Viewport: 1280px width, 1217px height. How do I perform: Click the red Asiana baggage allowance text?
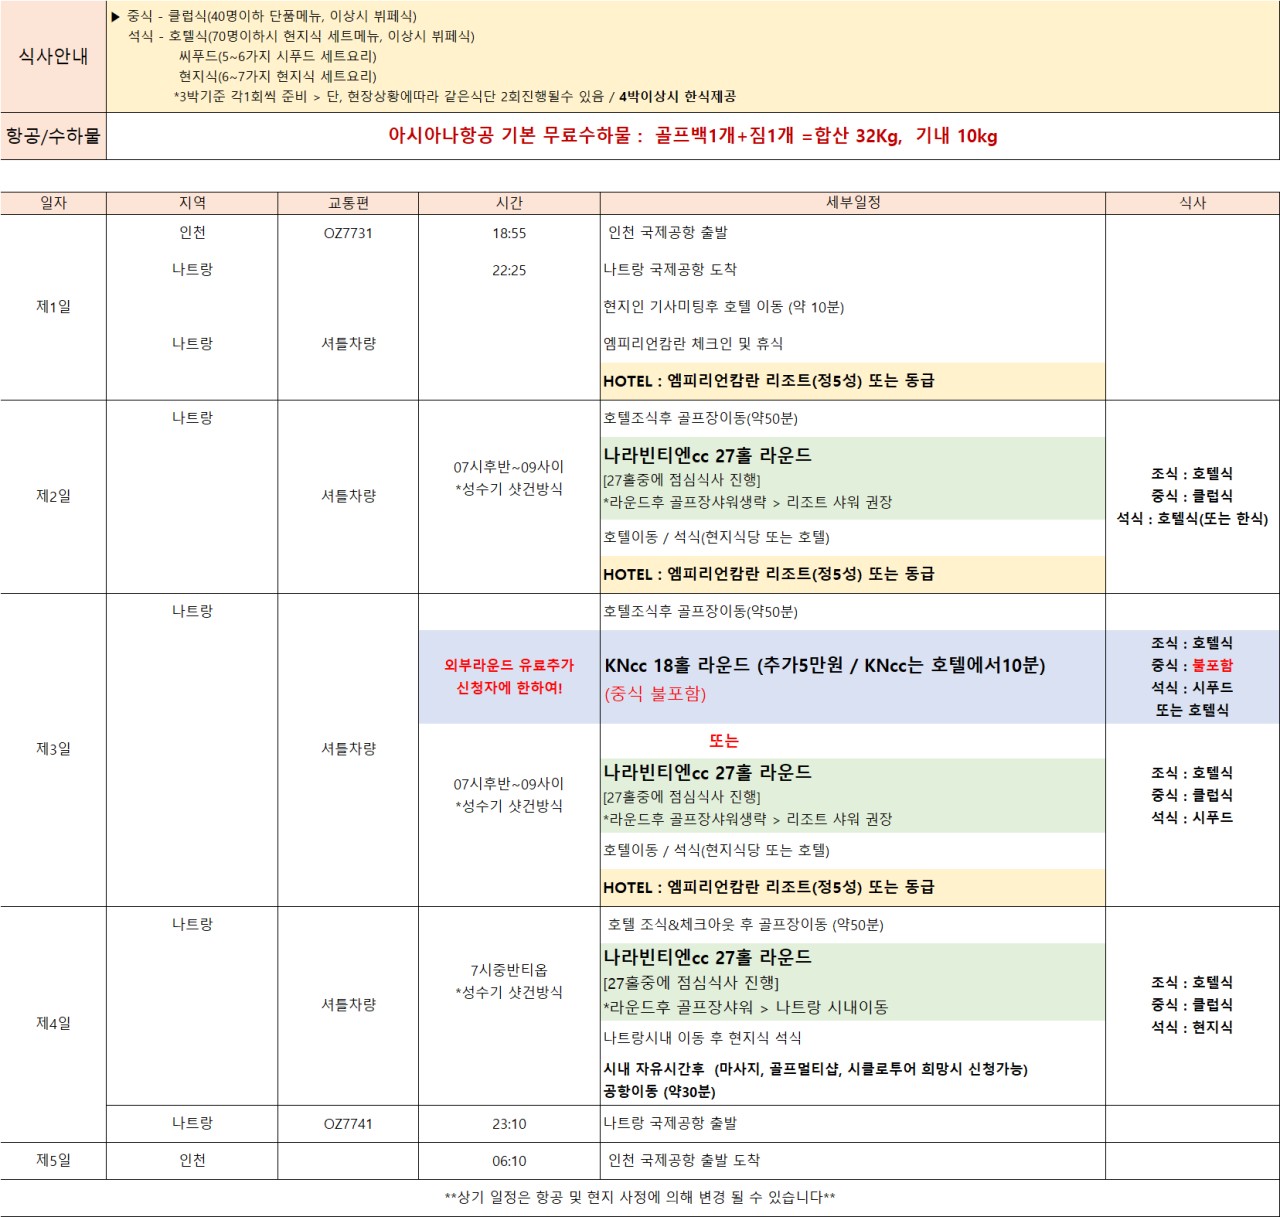pos(692,136)
